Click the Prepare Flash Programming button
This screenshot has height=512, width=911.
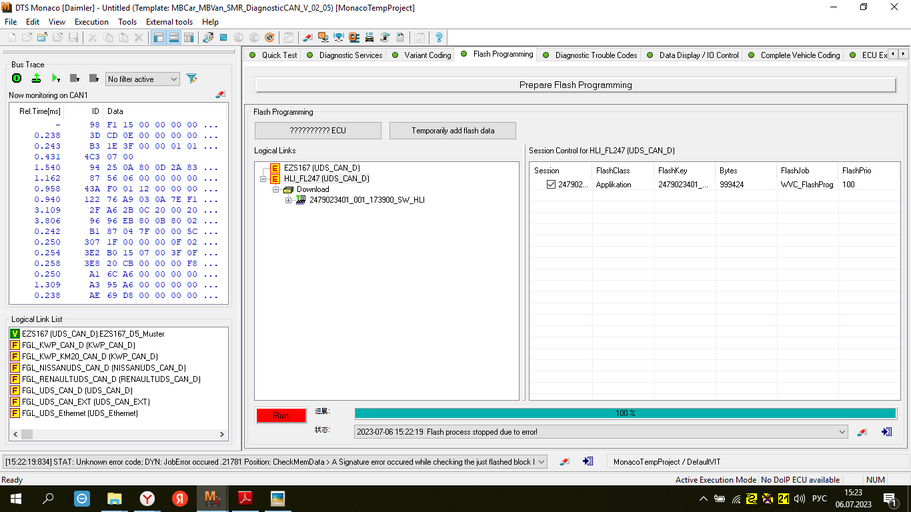click(x=575, y=85)
